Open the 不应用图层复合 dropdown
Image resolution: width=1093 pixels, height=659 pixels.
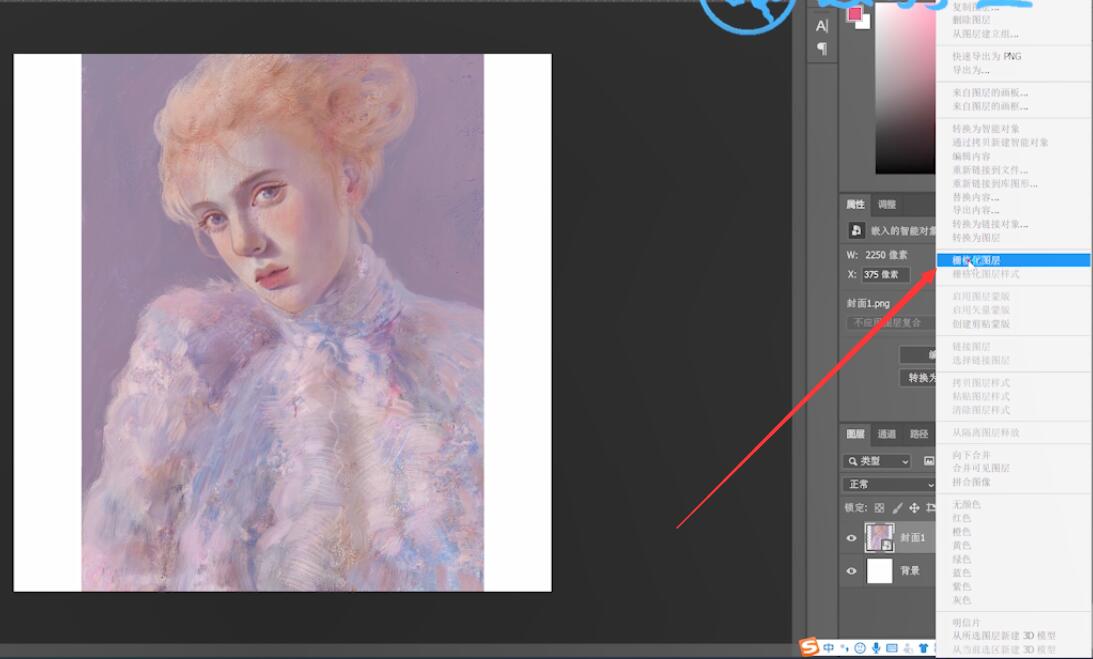pyautogui.click(x=891, y=323)
